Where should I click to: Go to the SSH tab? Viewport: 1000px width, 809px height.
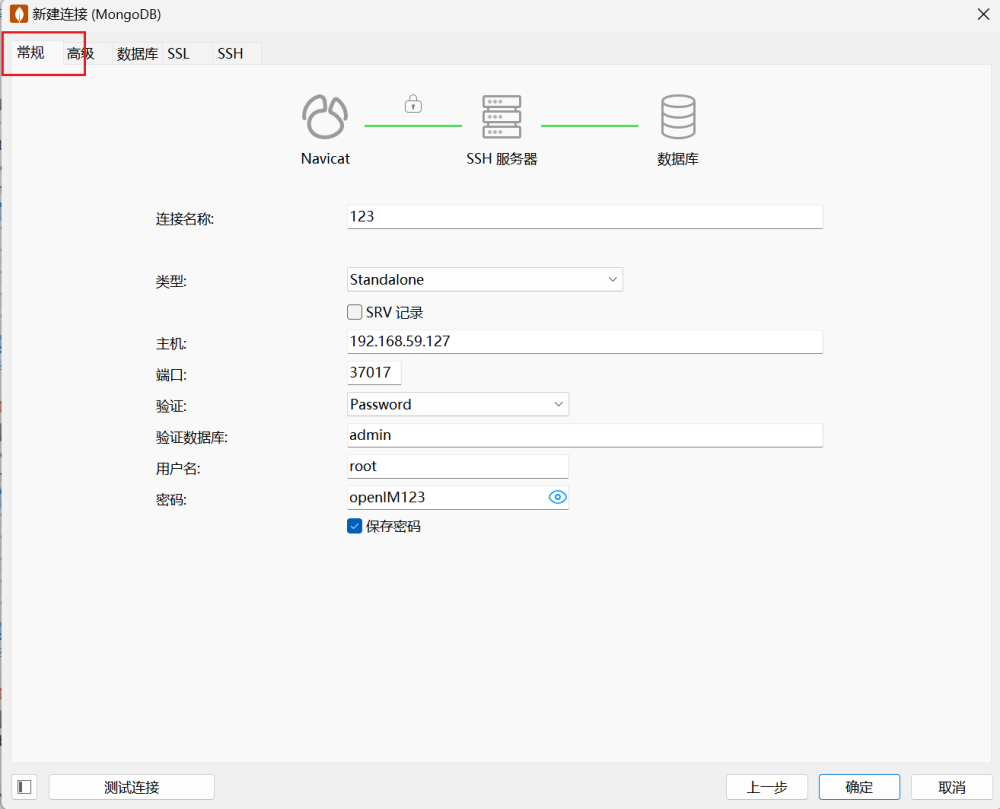pos(230,54)
